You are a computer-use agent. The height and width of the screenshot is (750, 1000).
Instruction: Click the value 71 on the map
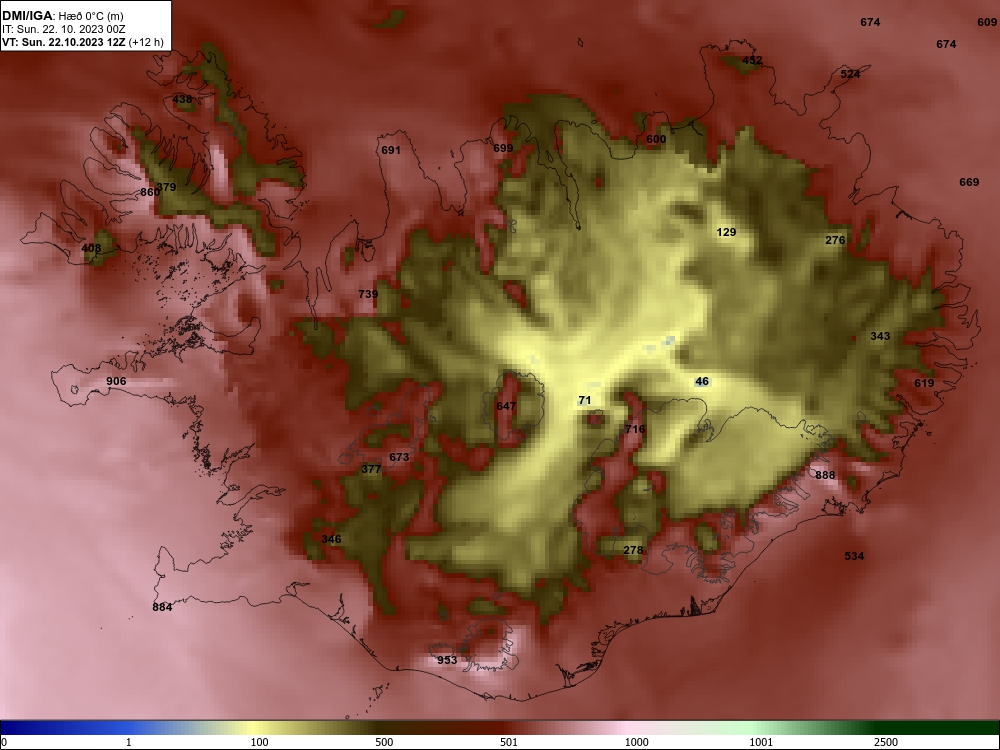pyautogui.click(x=584, y=401)
